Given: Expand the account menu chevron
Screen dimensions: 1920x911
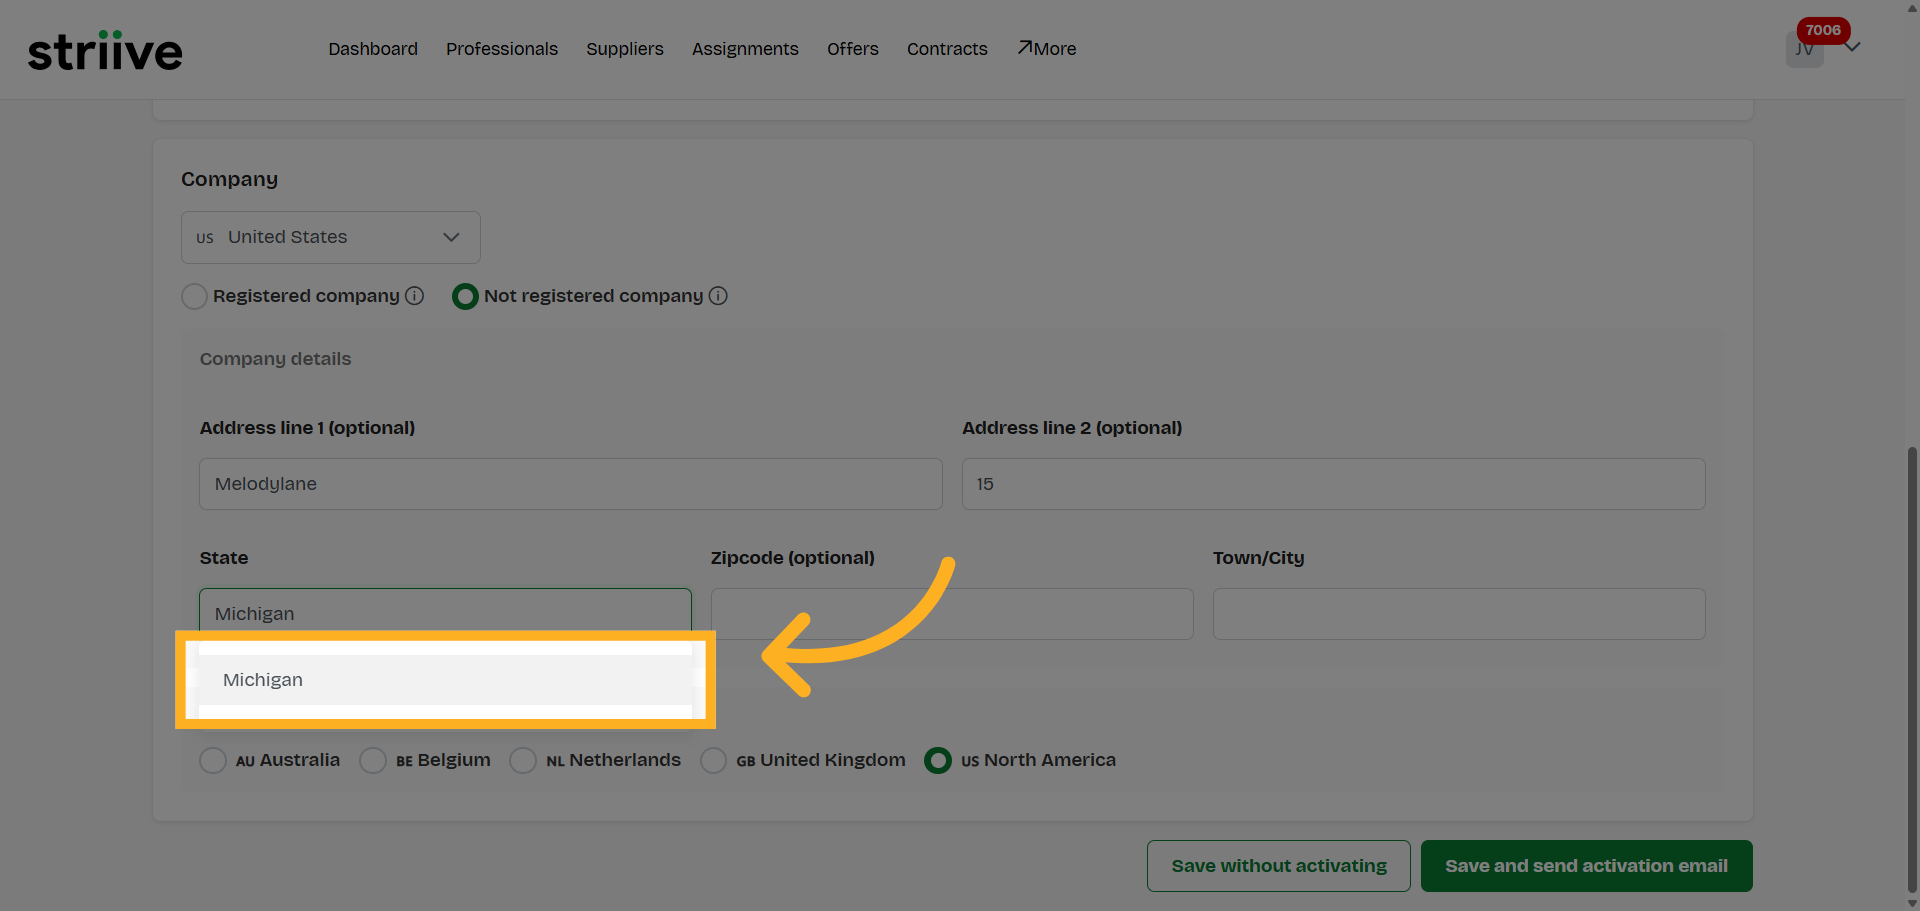Looking at the screenshot, I should click(x=1853, y=47).
